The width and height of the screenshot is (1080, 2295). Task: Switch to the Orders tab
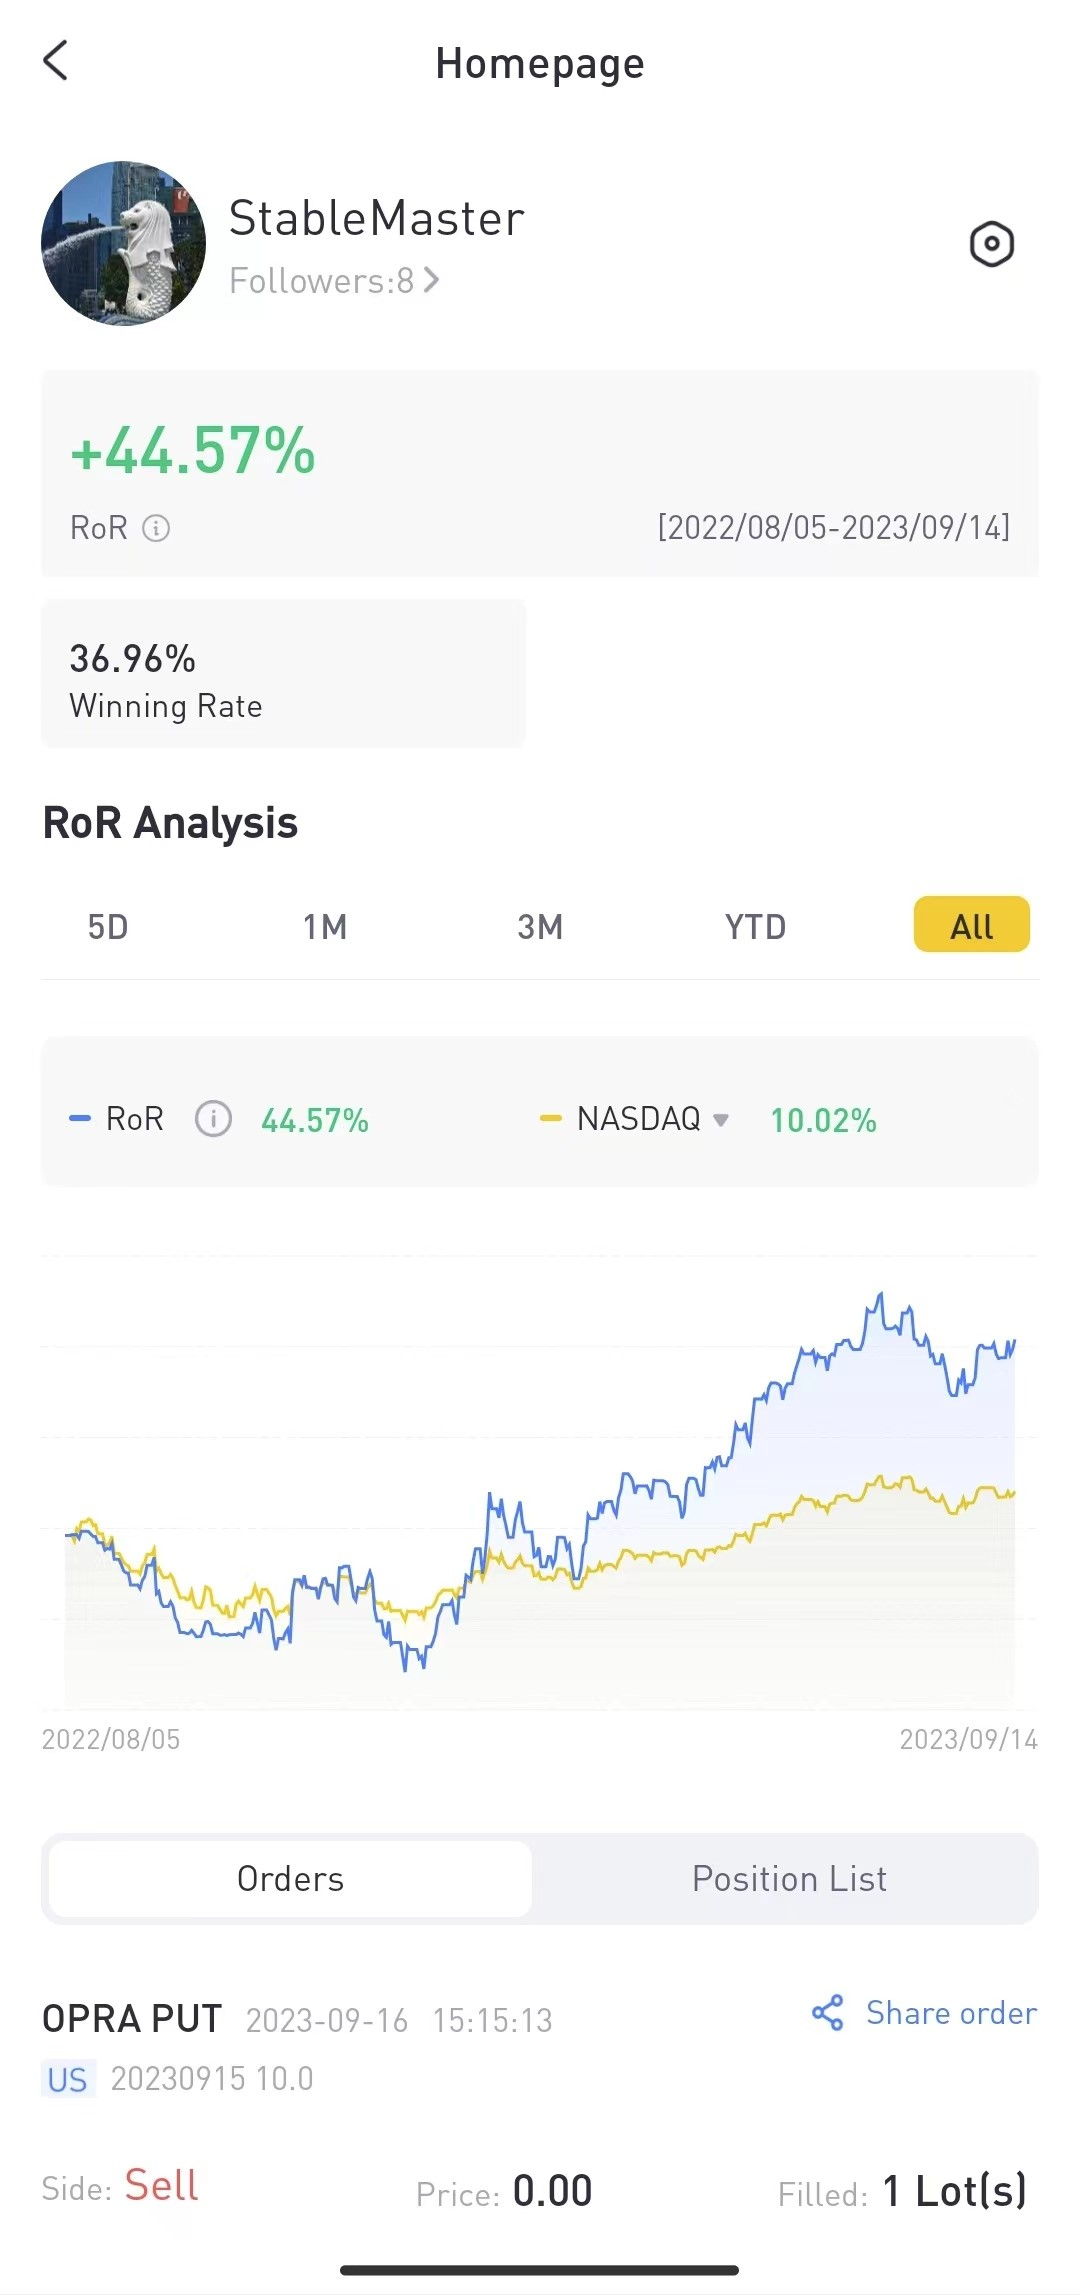click(290, 1879)
